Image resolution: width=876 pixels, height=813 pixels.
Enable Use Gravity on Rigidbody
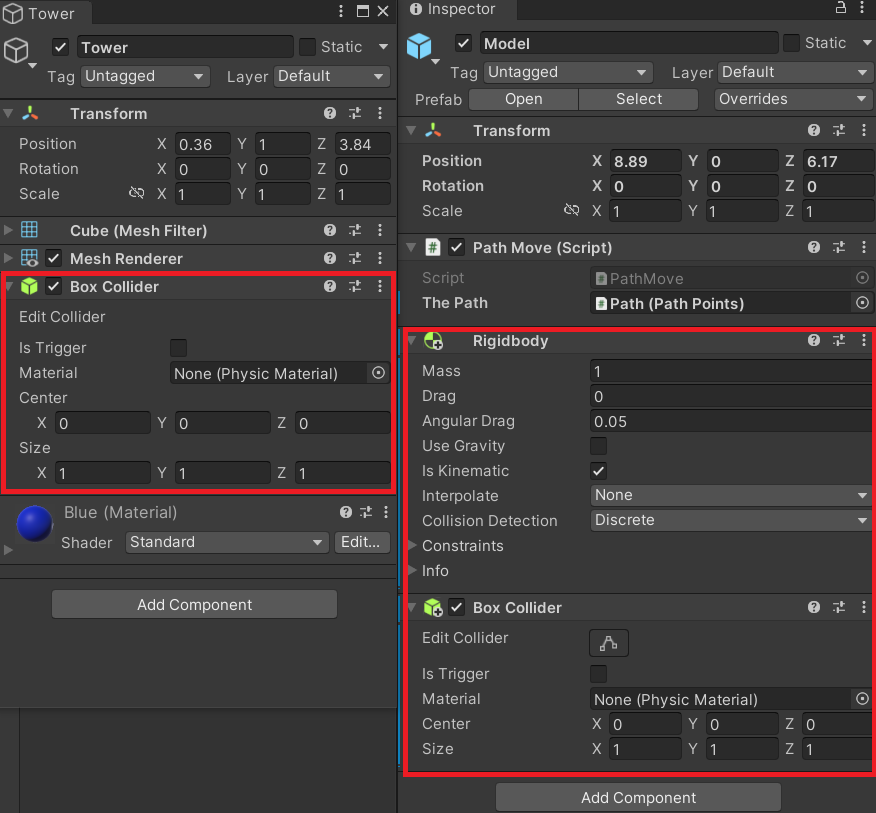[598, 446]
